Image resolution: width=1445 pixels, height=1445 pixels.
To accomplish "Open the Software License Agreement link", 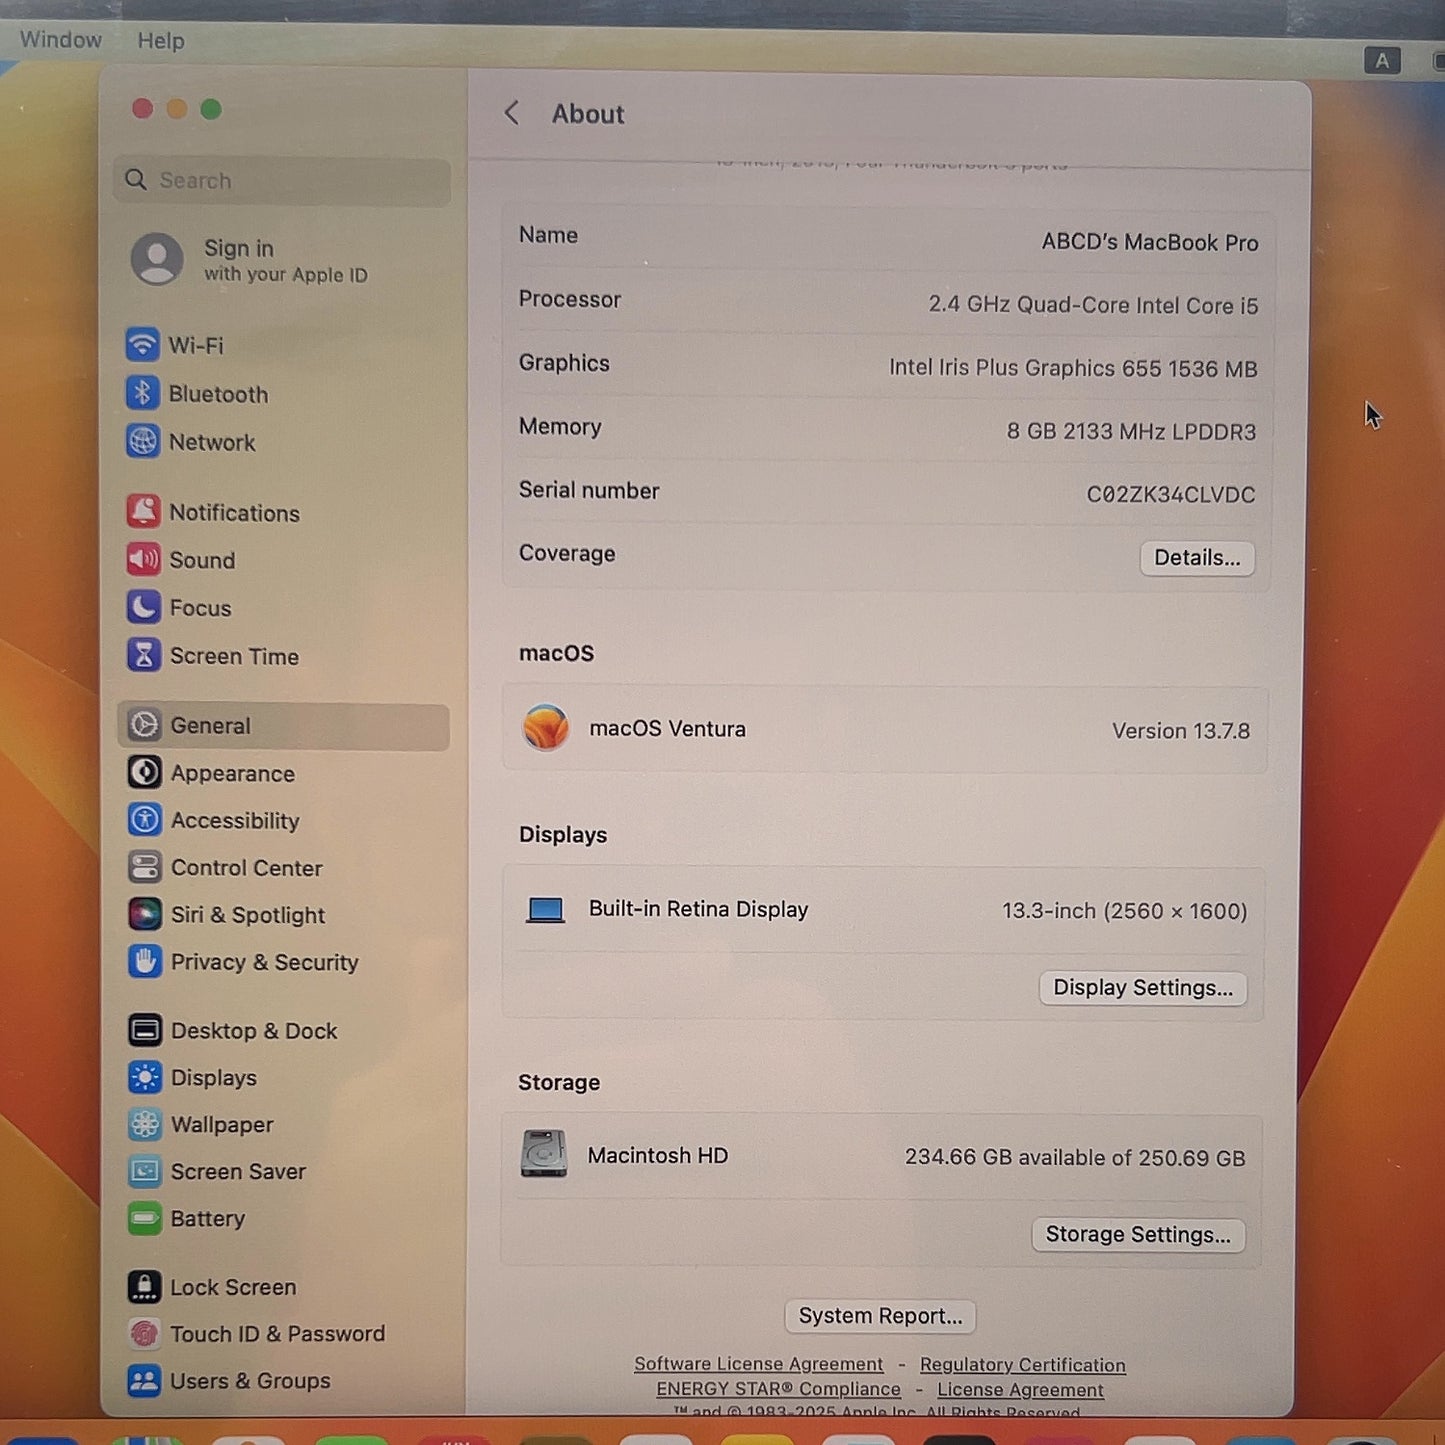I will 759,1364.
